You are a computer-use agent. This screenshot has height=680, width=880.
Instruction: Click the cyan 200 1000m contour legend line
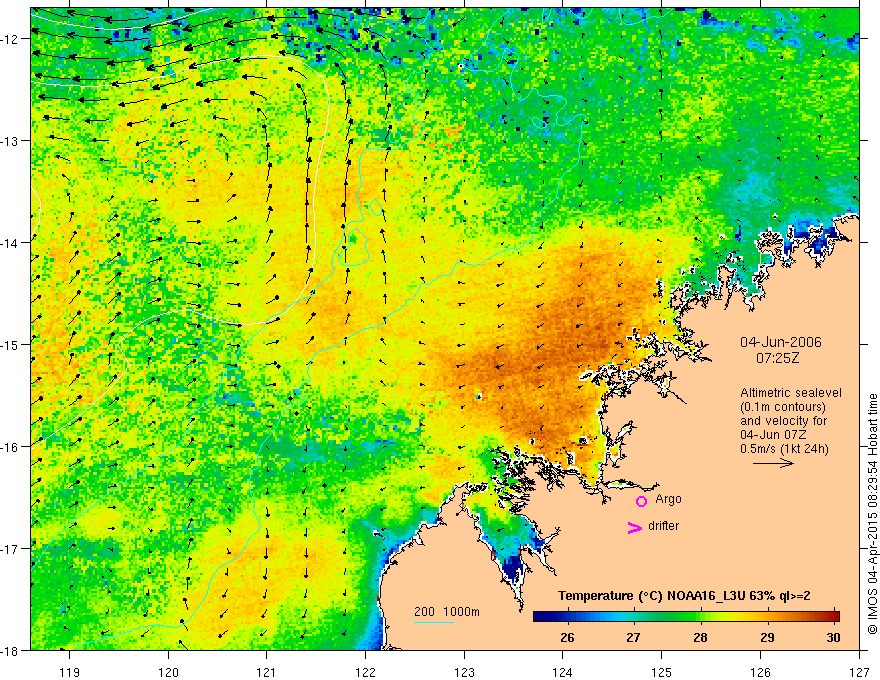tap(434, 622)
